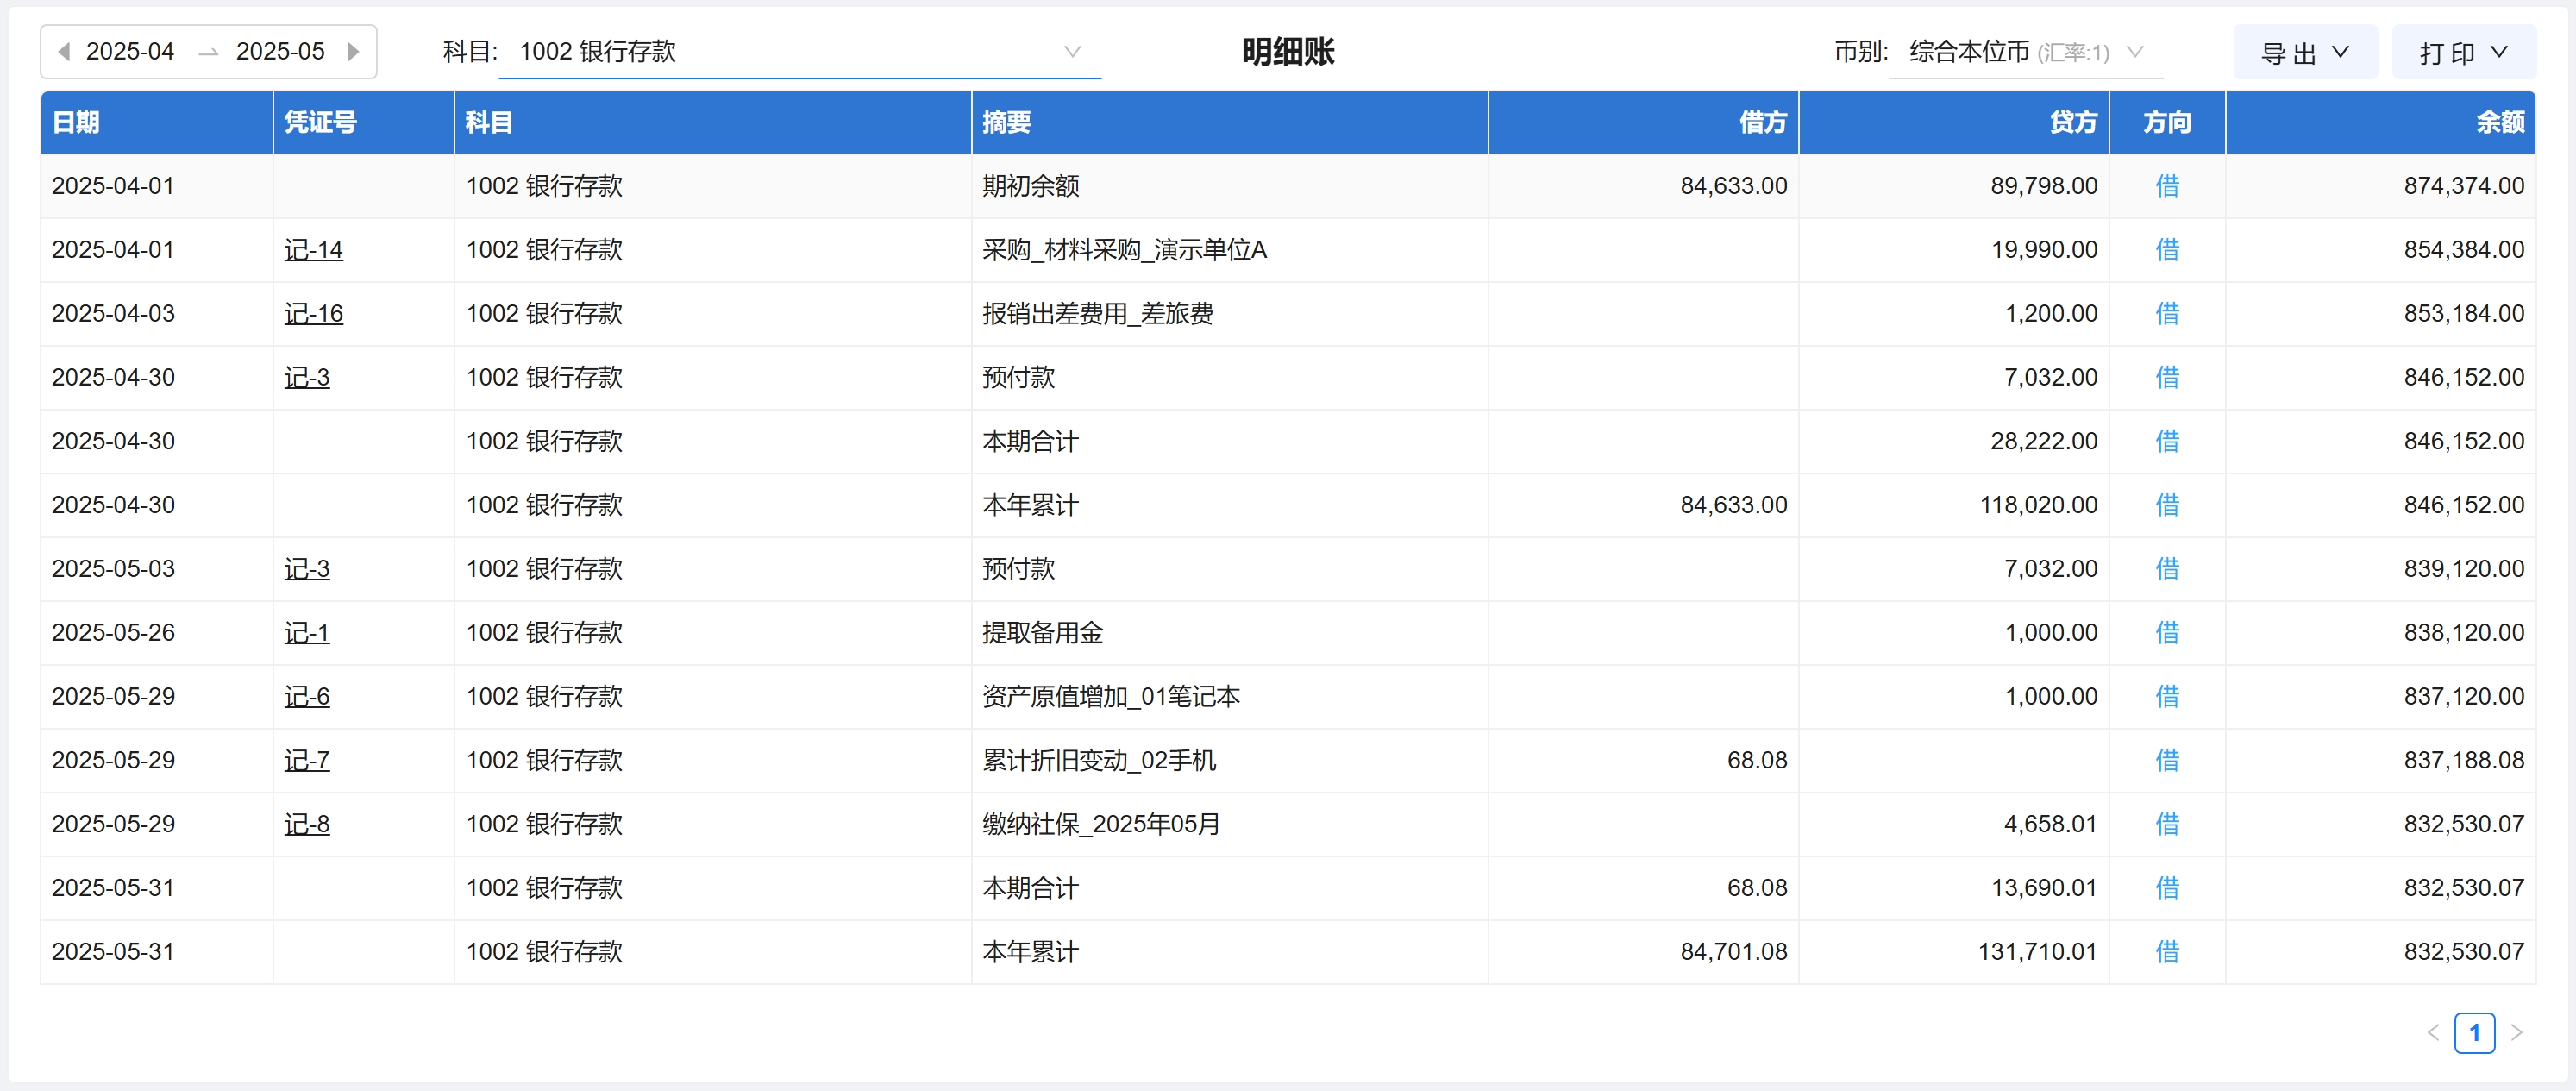Click the 余额 column header
This screenshot has width=2576, height=1091.
2499,122
